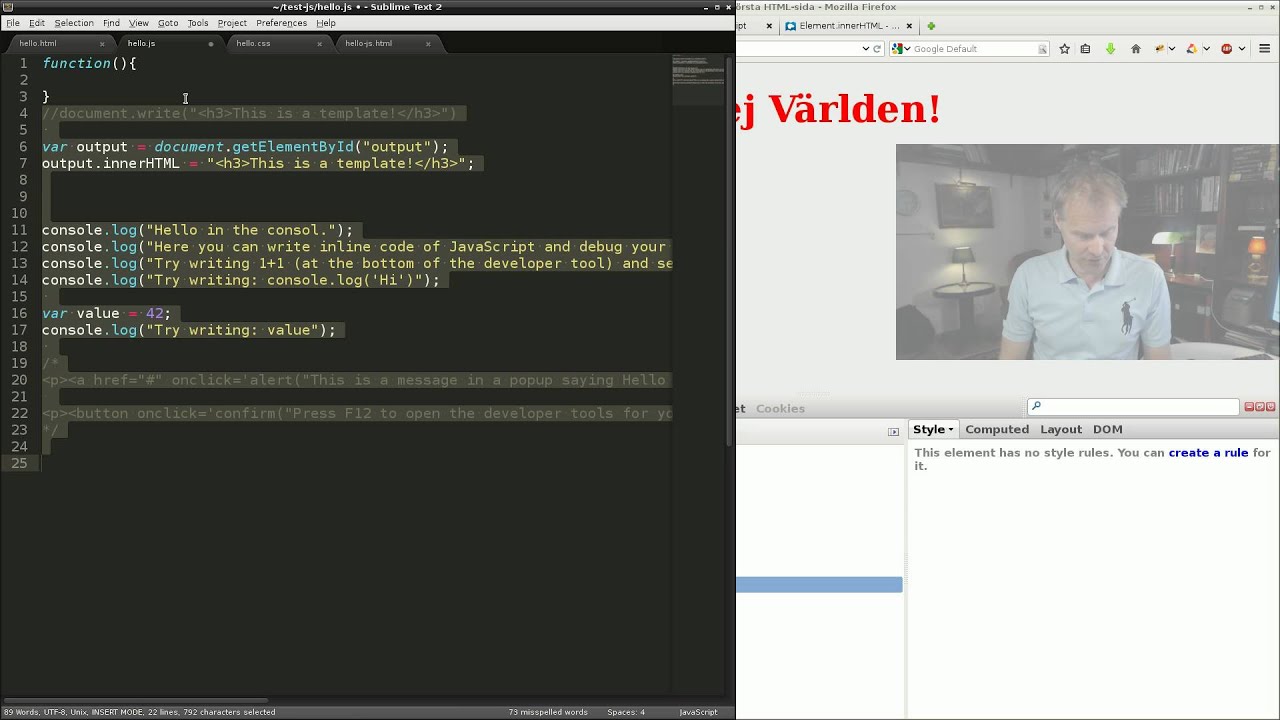Click the Sublime Text window menu icon
The height and width of the screenshot is (720, 1280).
(x=8, y=7)
